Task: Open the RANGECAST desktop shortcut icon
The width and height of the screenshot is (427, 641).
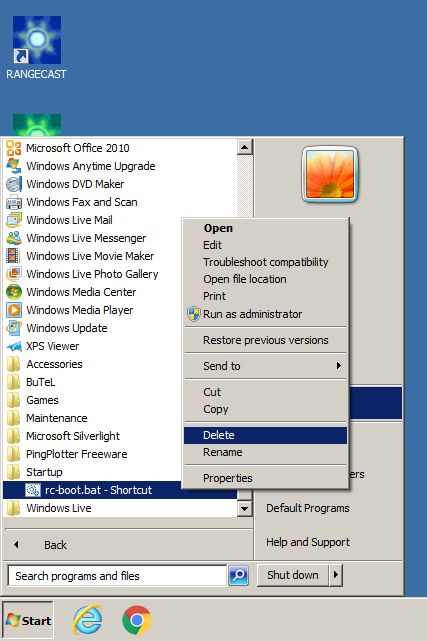Action: click(37, 40)
